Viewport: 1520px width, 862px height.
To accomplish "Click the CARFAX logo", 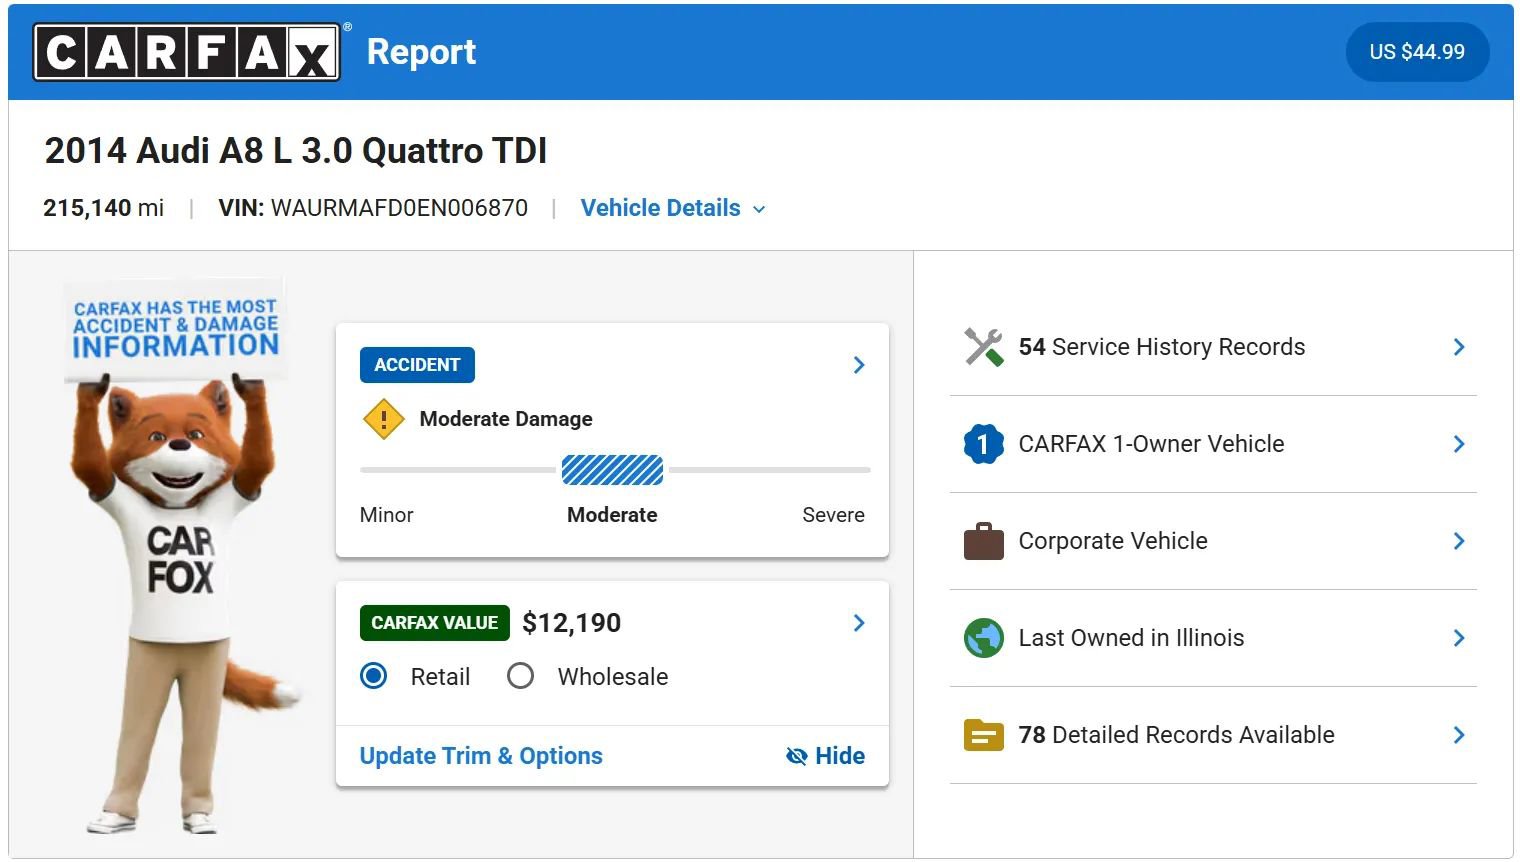I will coord(186,51).
